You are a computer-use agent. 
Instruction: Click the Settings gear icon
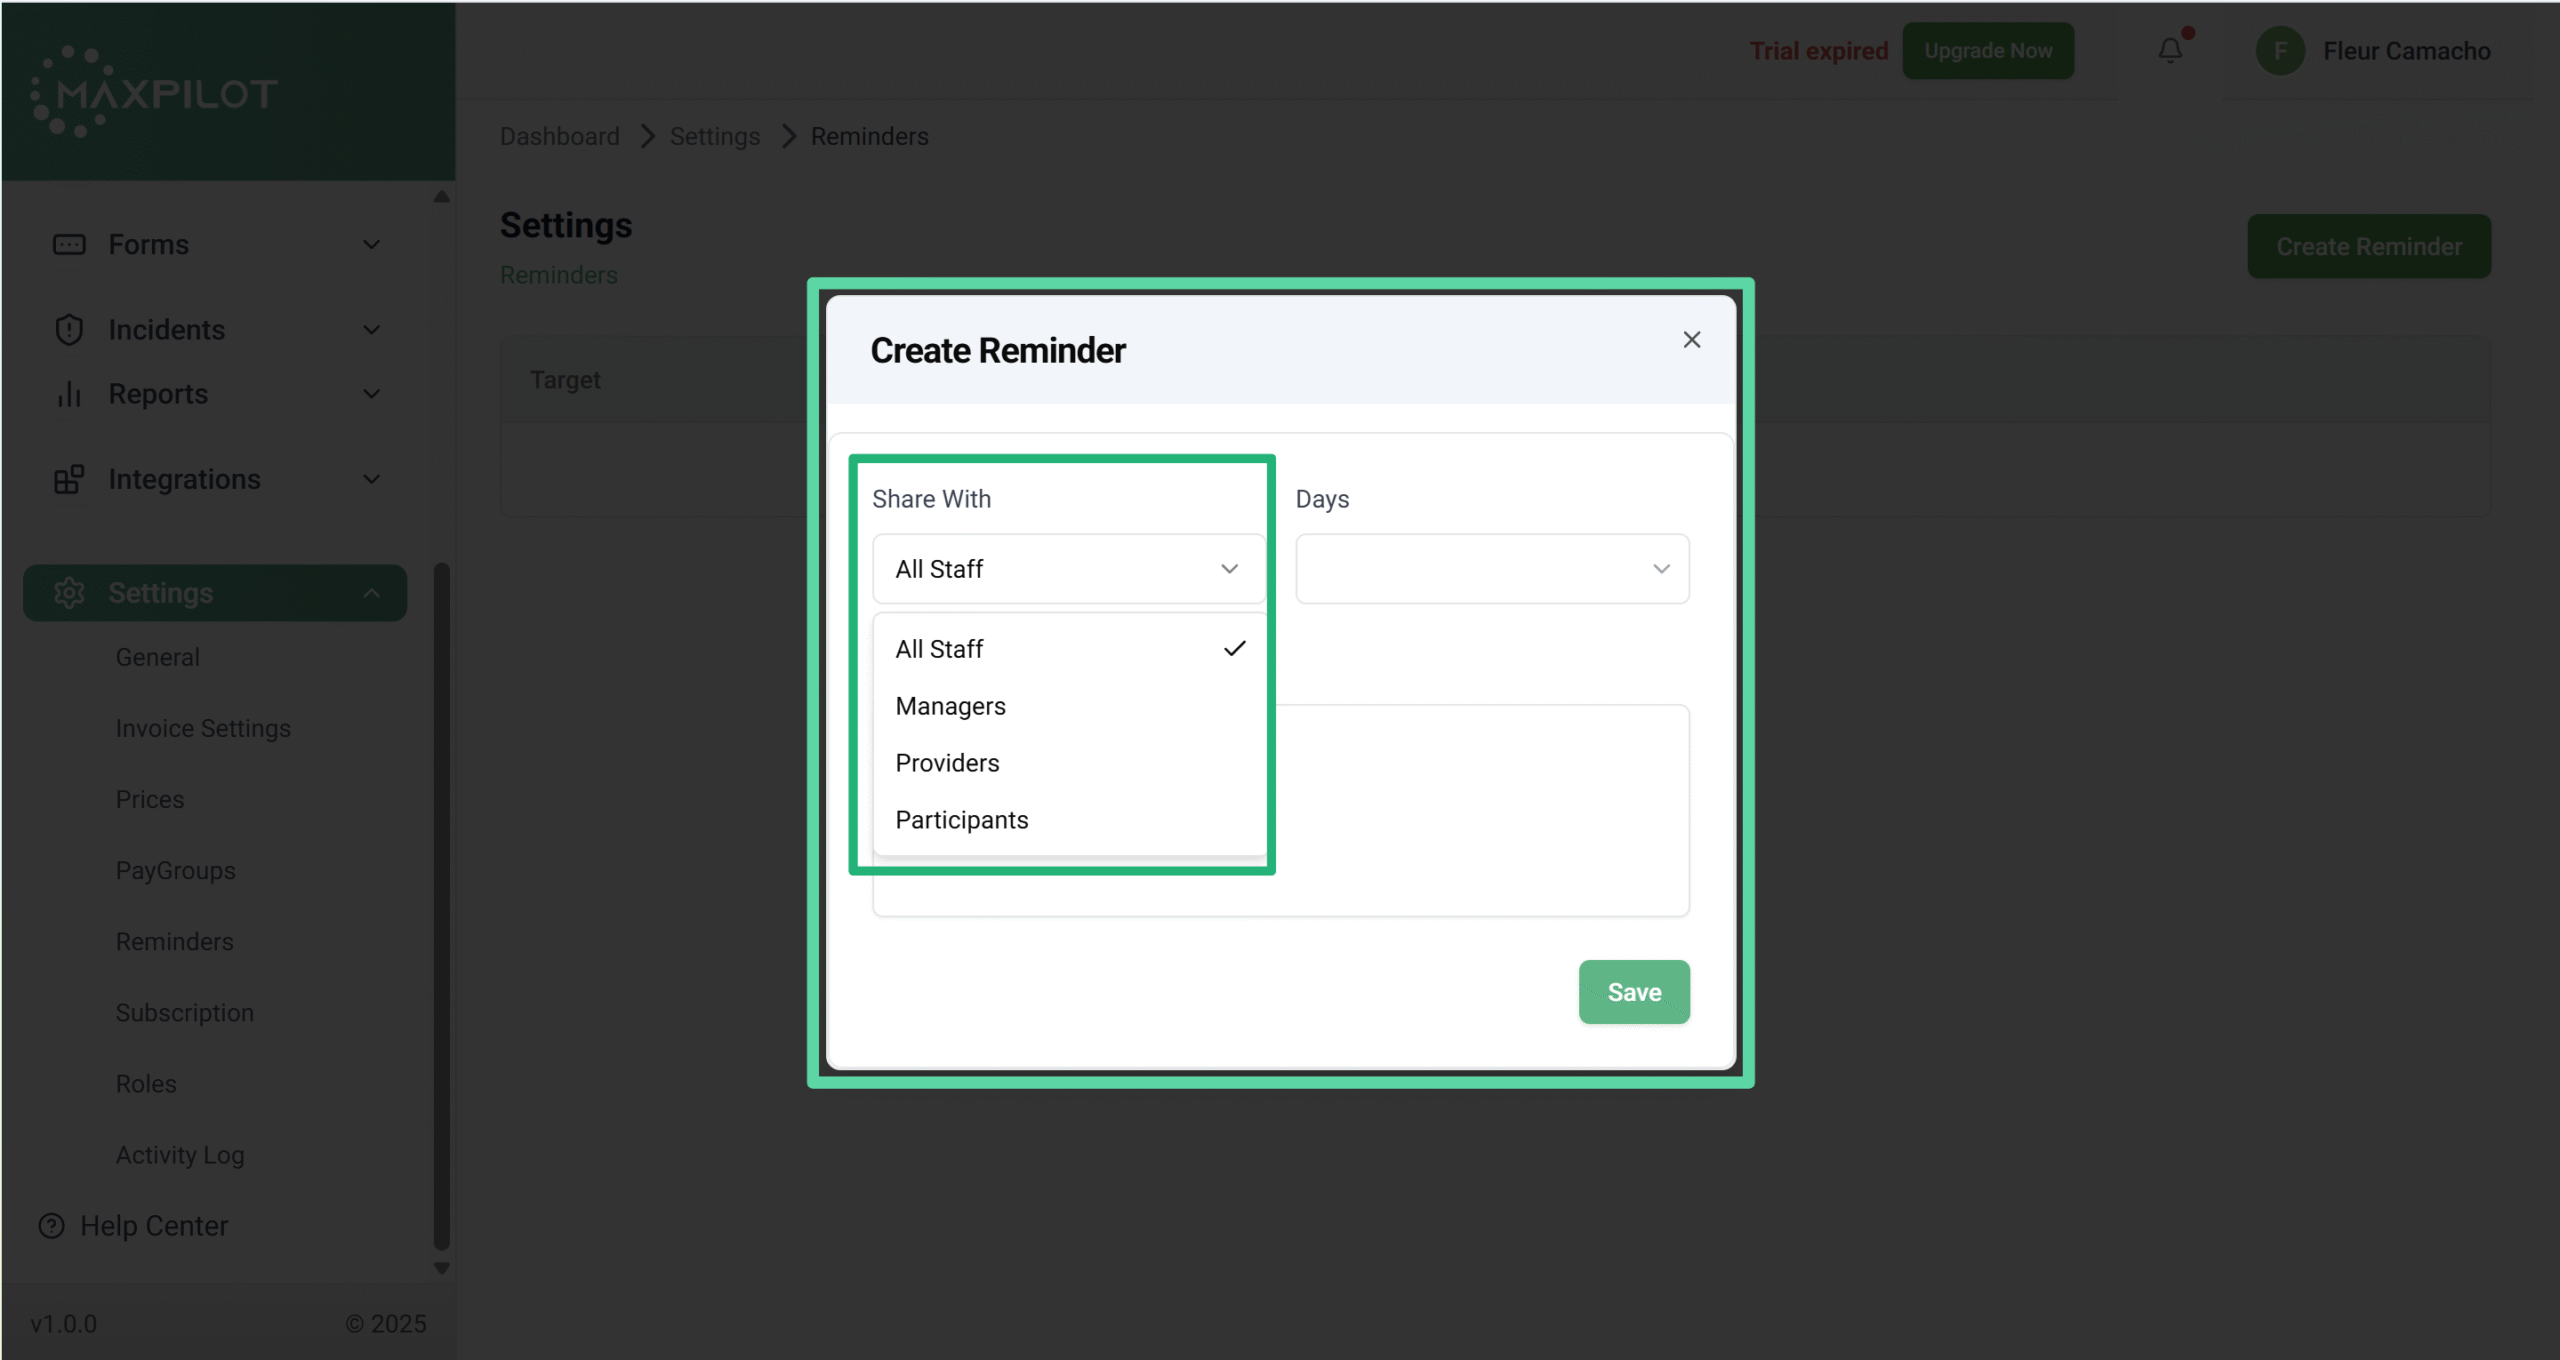click(x=69, y=593)
